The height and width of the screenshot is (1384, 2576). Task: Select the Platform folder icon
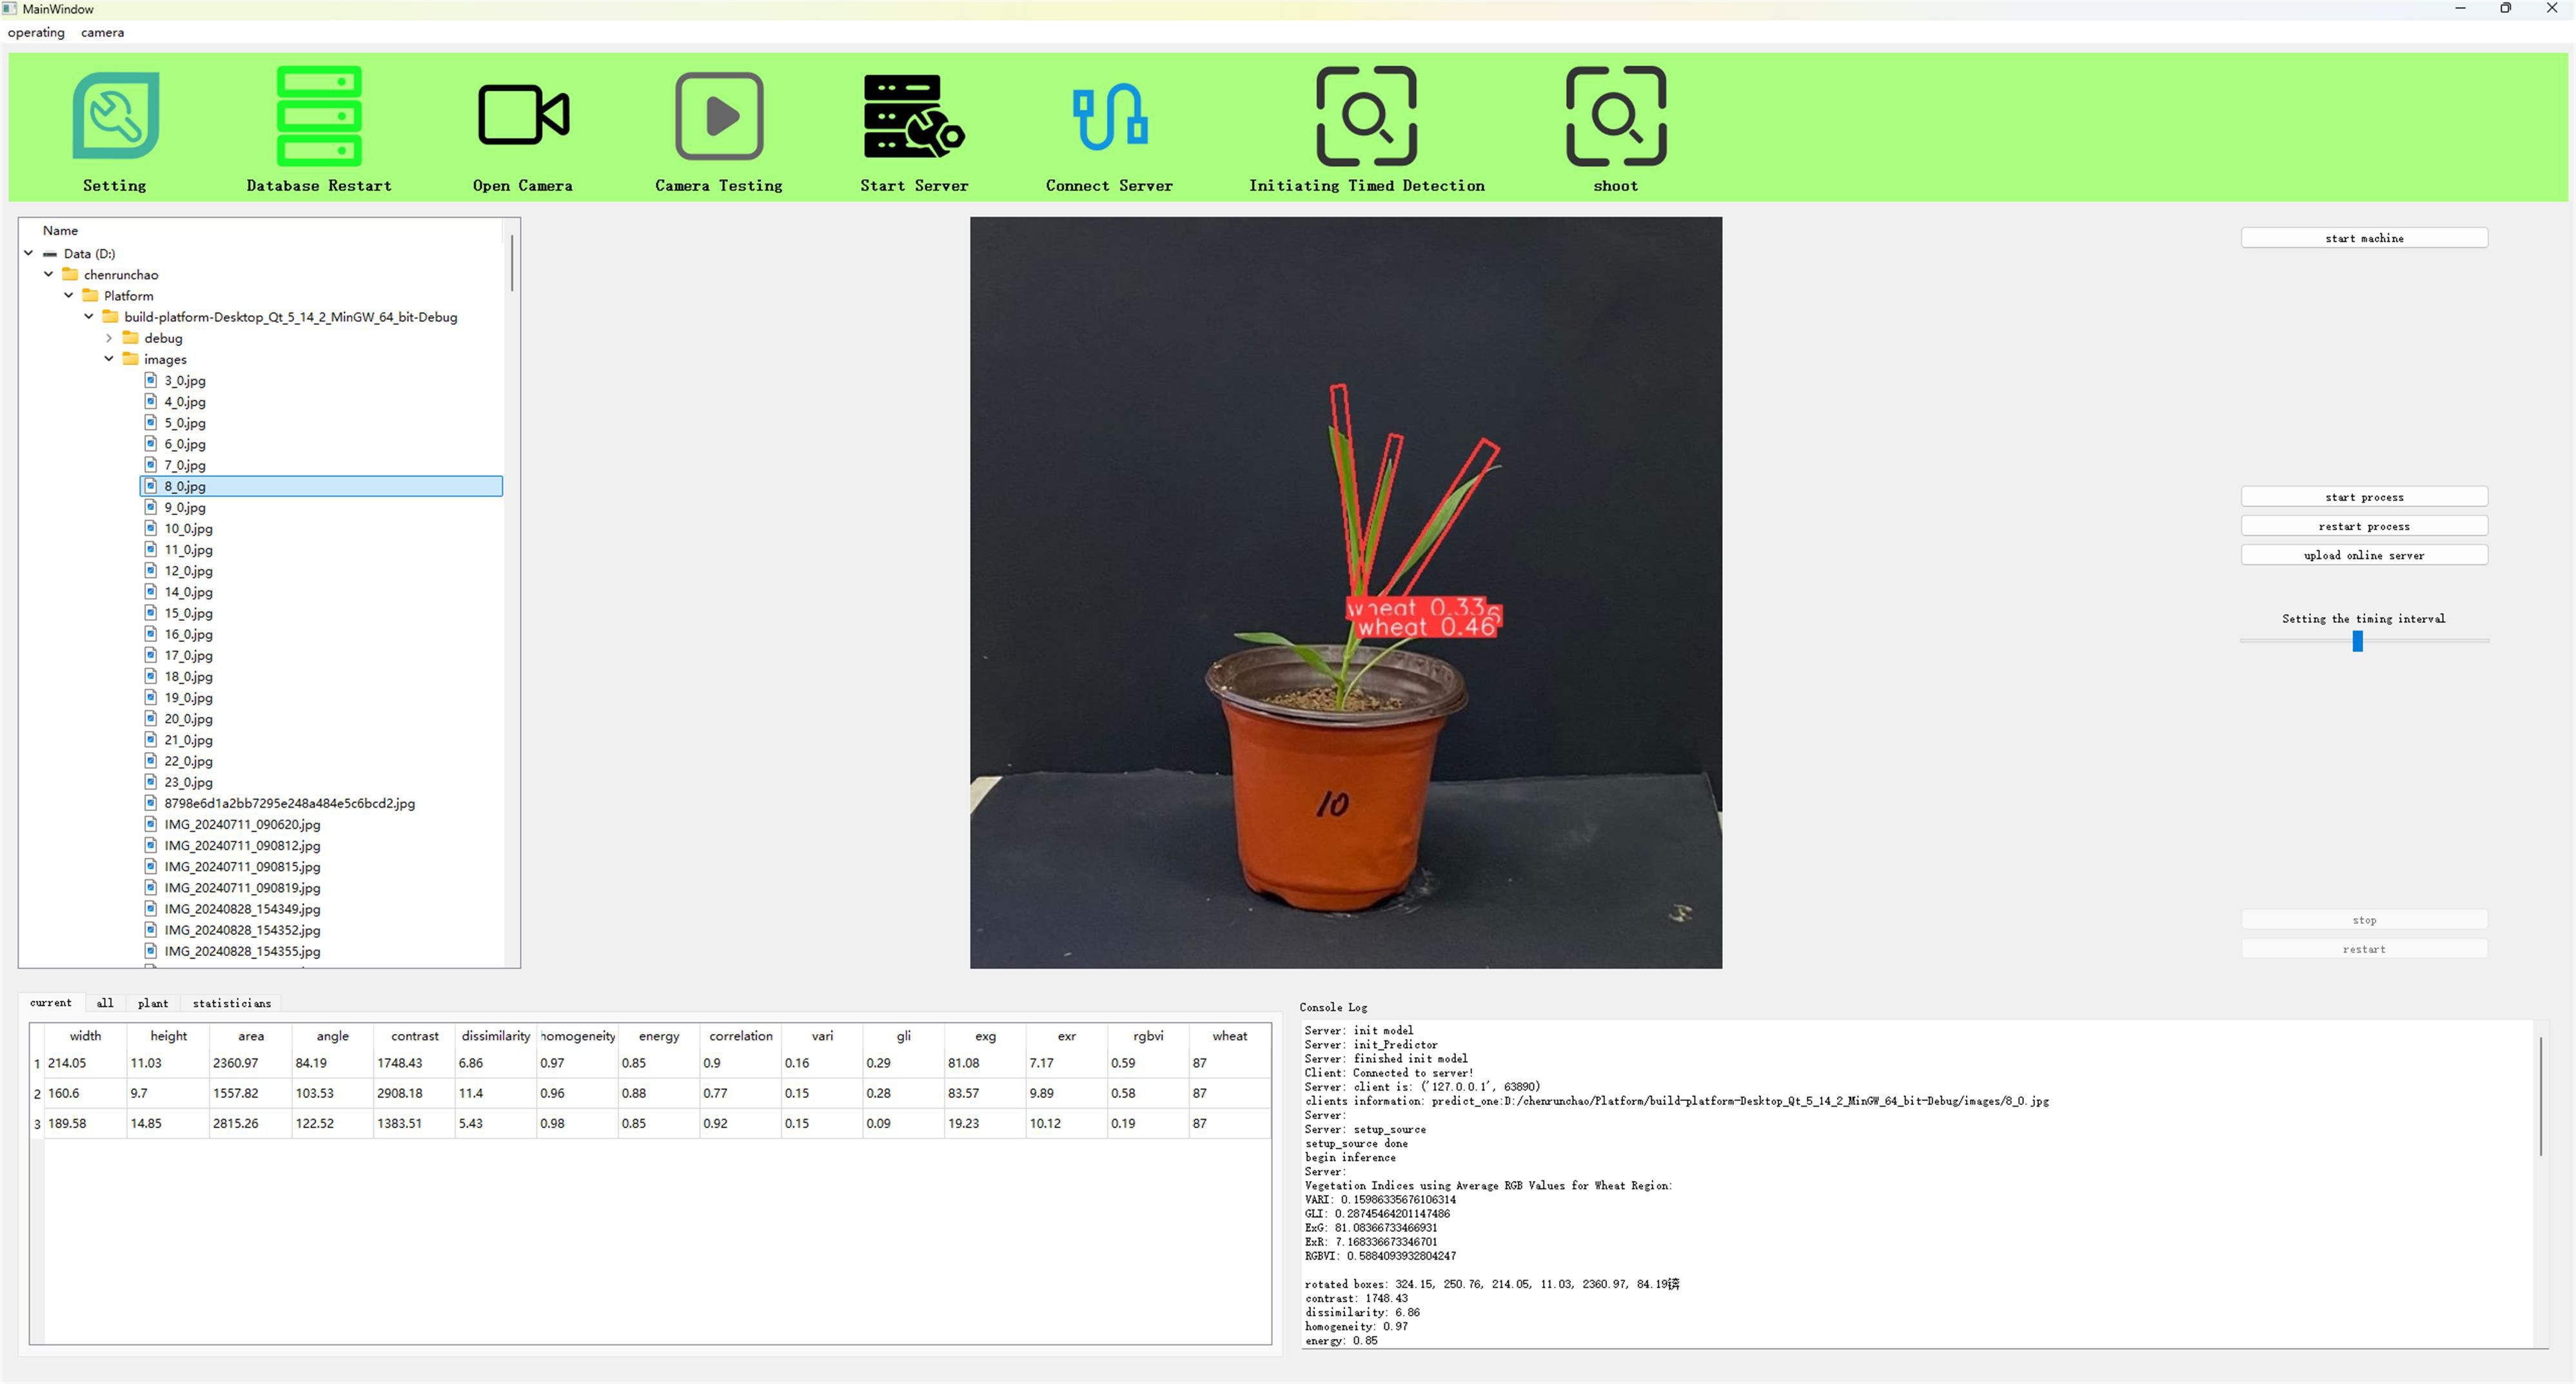coord(90,295)
